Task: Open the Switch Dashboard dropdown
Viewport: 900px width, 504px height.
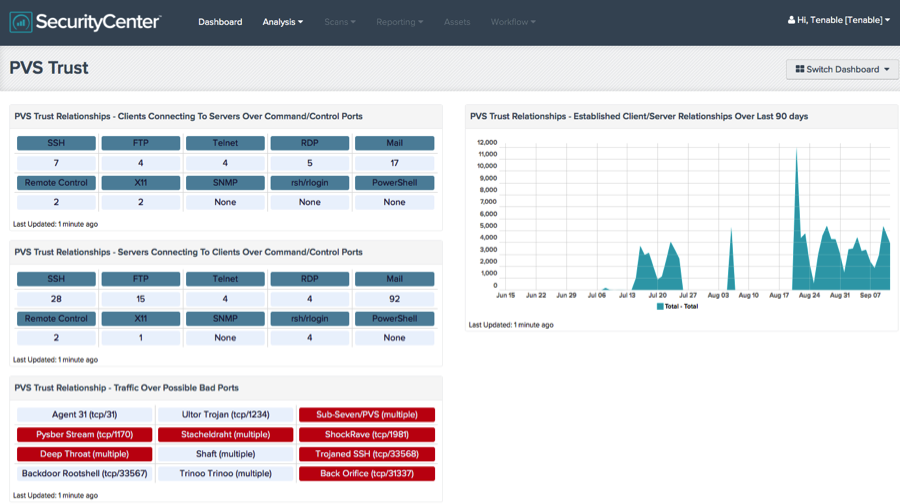Action: pos(842,69)
